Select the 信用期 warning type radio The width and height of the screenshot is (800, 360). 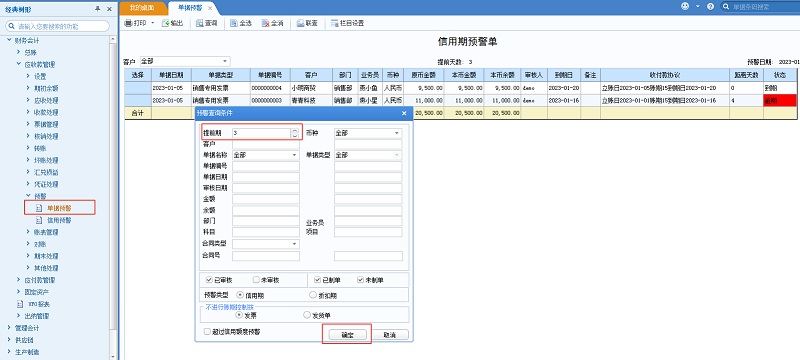(x=240, y=295)
